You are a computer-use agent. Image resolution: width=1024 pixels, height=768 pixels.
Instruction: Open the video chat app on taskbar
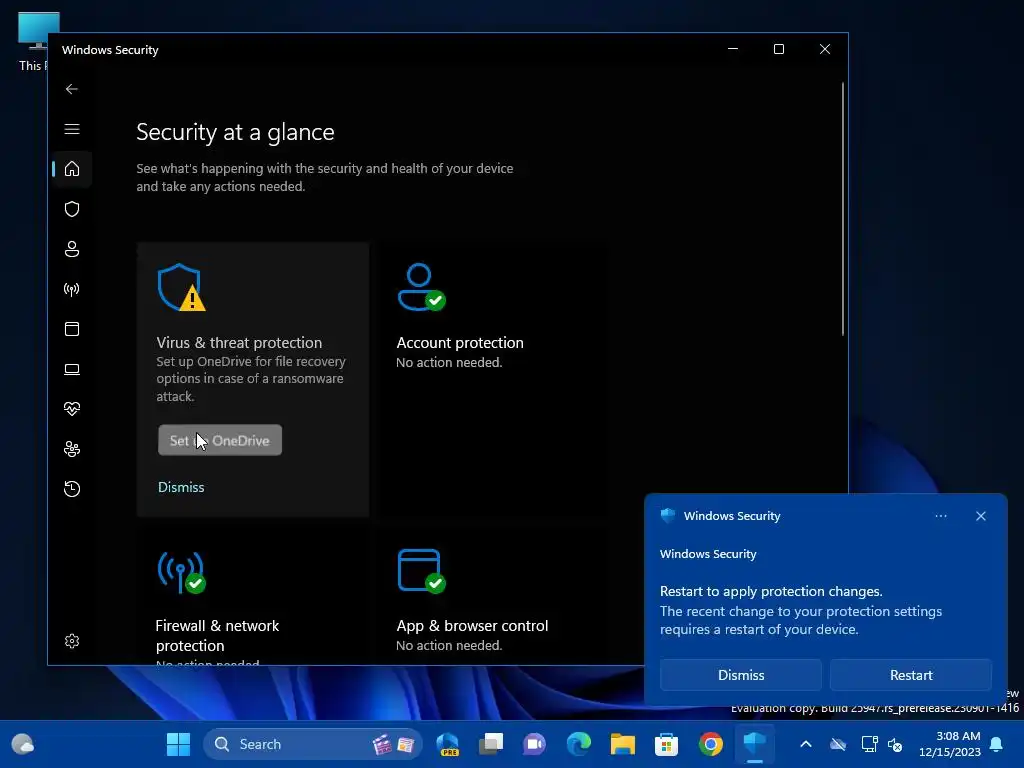pos(534,744)
